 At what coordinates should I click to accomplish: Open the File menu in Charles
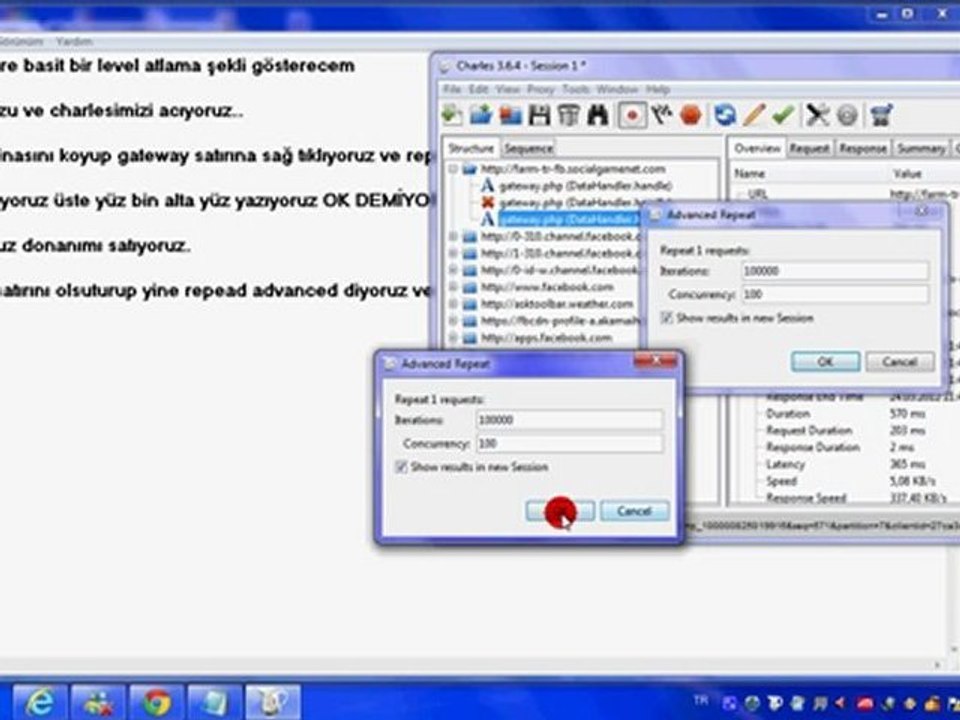(452, 89)
